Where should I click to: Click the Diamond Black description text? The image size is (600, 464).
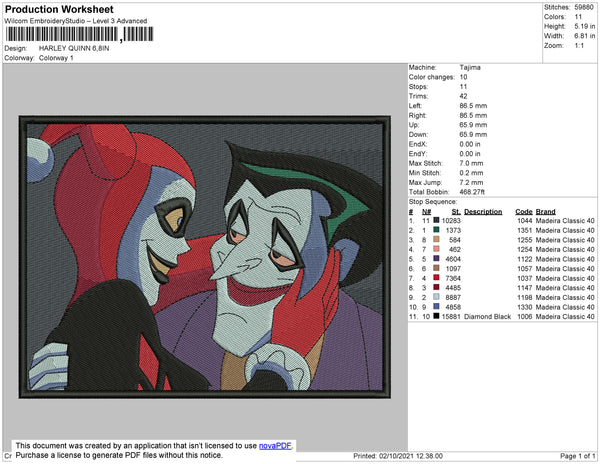pyautogui.click(x=488, y=316)
